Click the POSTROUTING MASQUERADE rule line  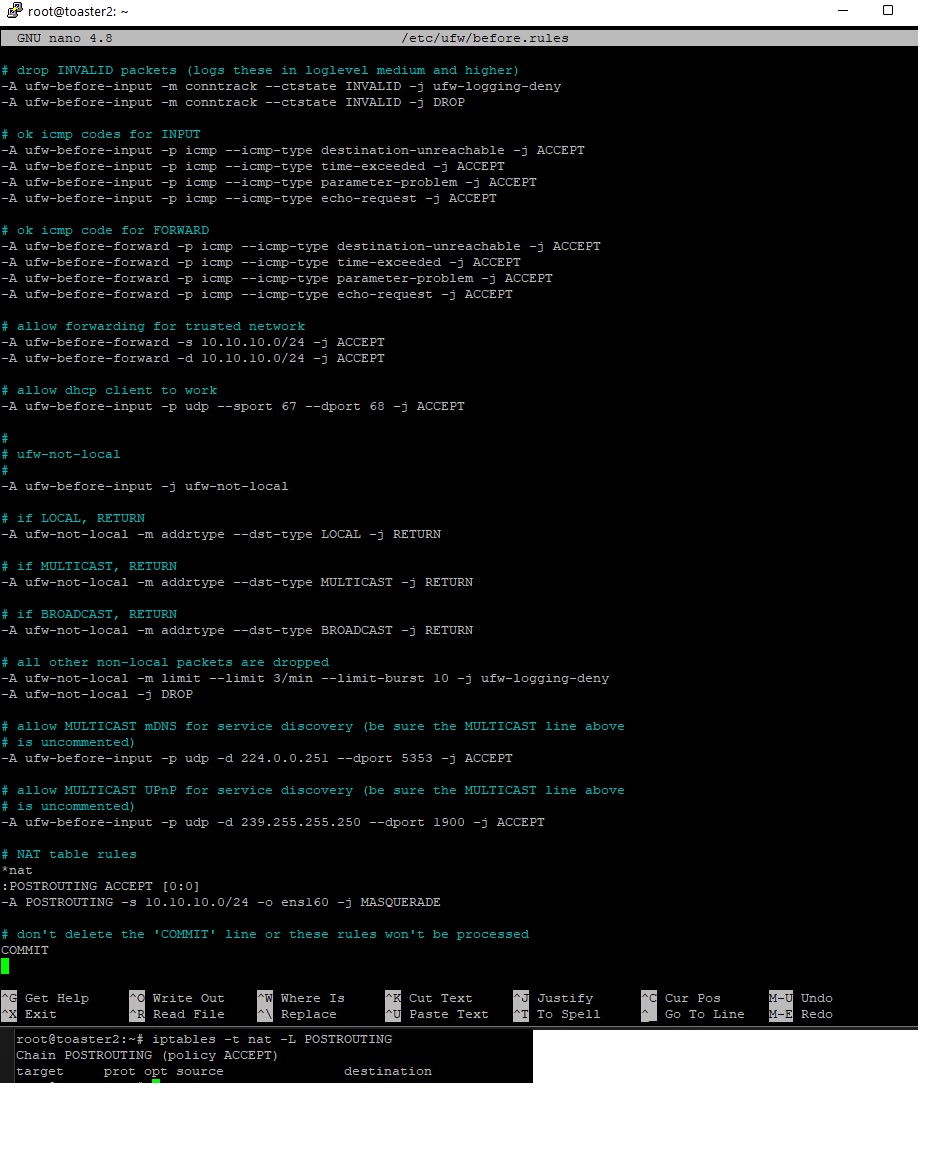coord(221,902)
